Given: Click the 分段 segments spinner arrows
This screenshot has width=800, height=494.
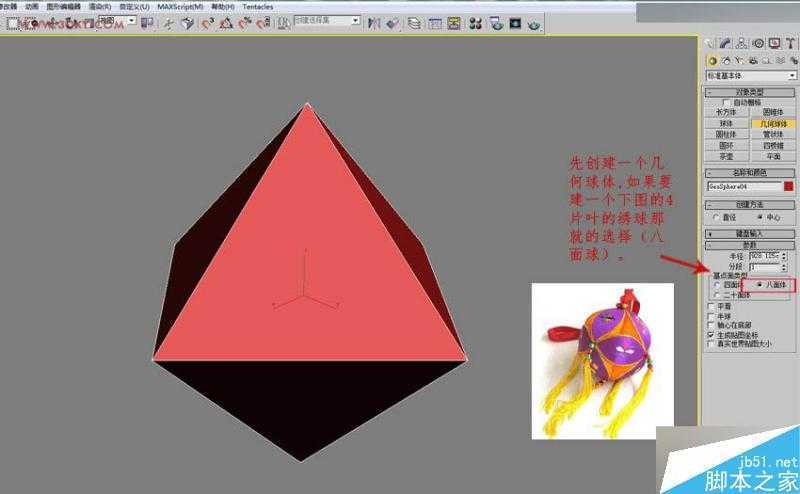Looking at the screenshot, I should 784,267.
